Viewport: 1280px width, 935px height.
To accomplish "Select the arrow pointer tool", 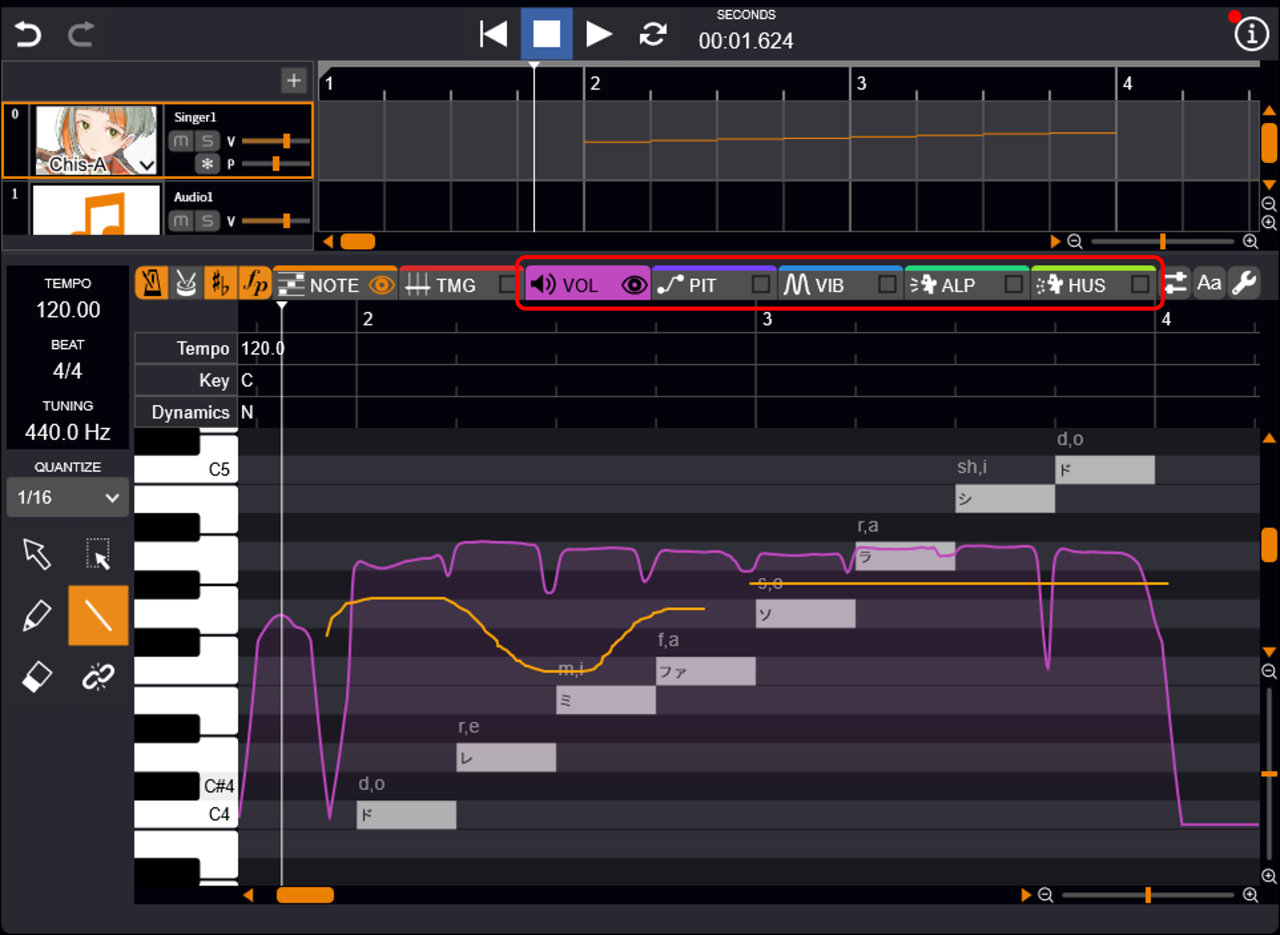I will click(x=36, y=553).
